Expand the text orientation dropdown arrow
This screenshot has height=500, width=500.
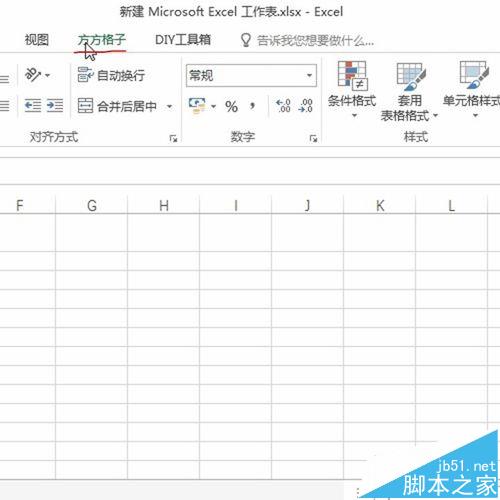(48, 75)
